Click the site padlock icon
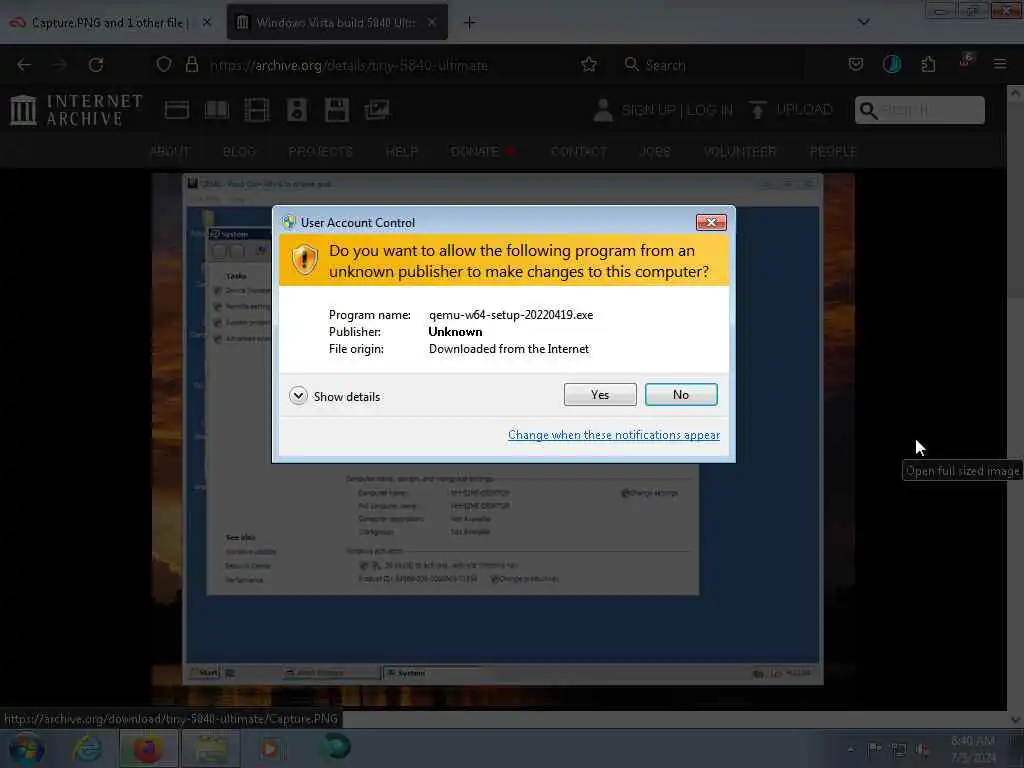1024x768 pixels. [x=191, y=65]
